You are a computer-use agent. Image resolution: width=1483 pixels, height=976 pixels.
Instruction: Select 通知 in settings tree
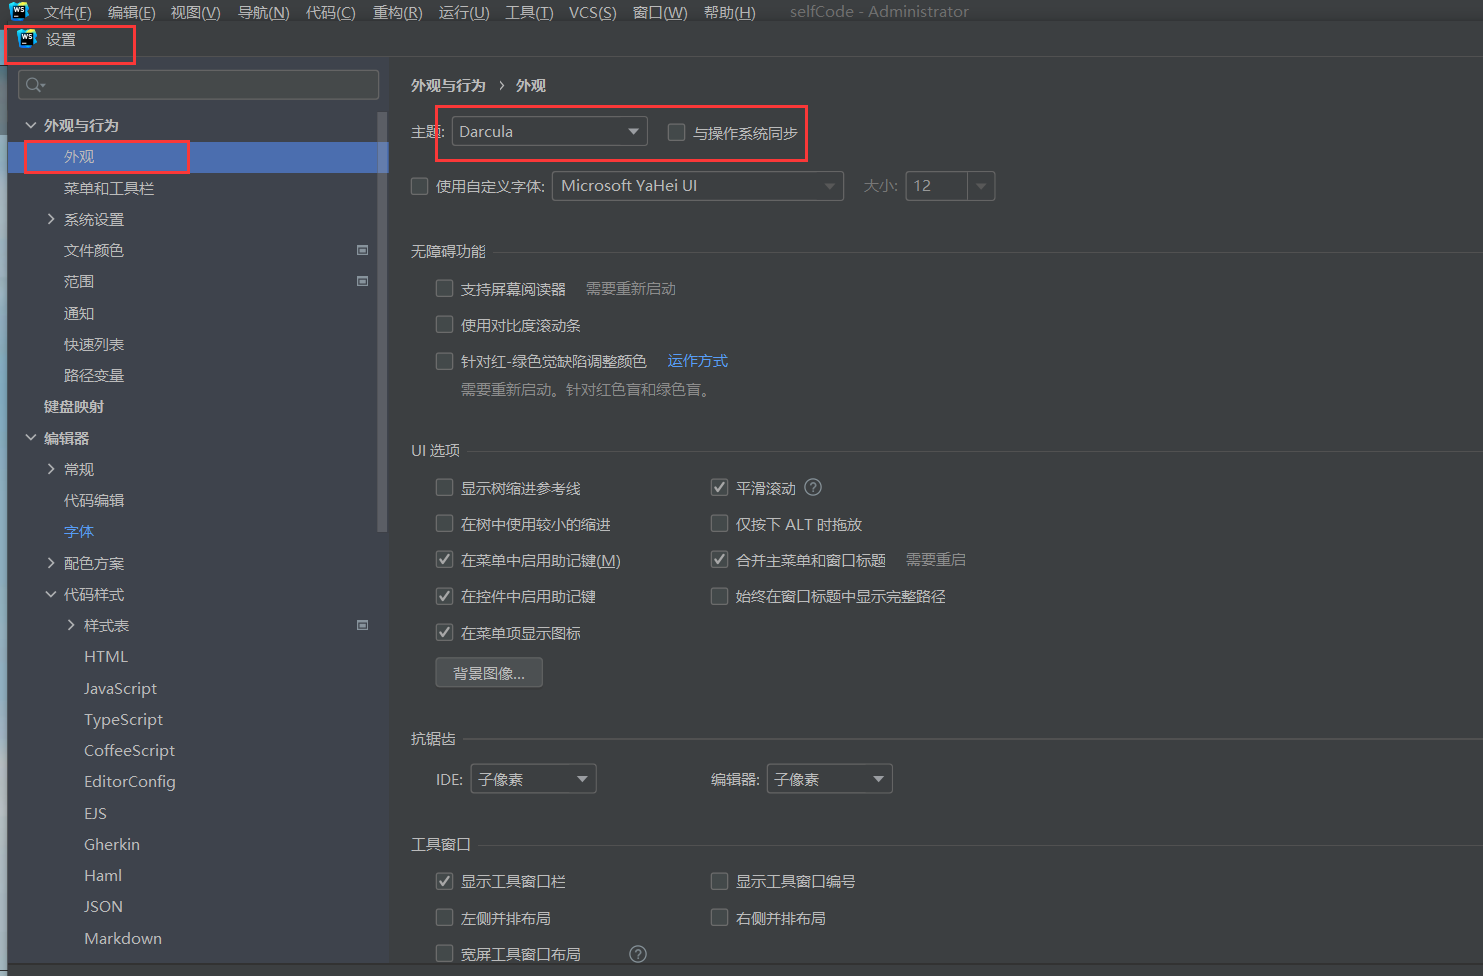[79, 313]
